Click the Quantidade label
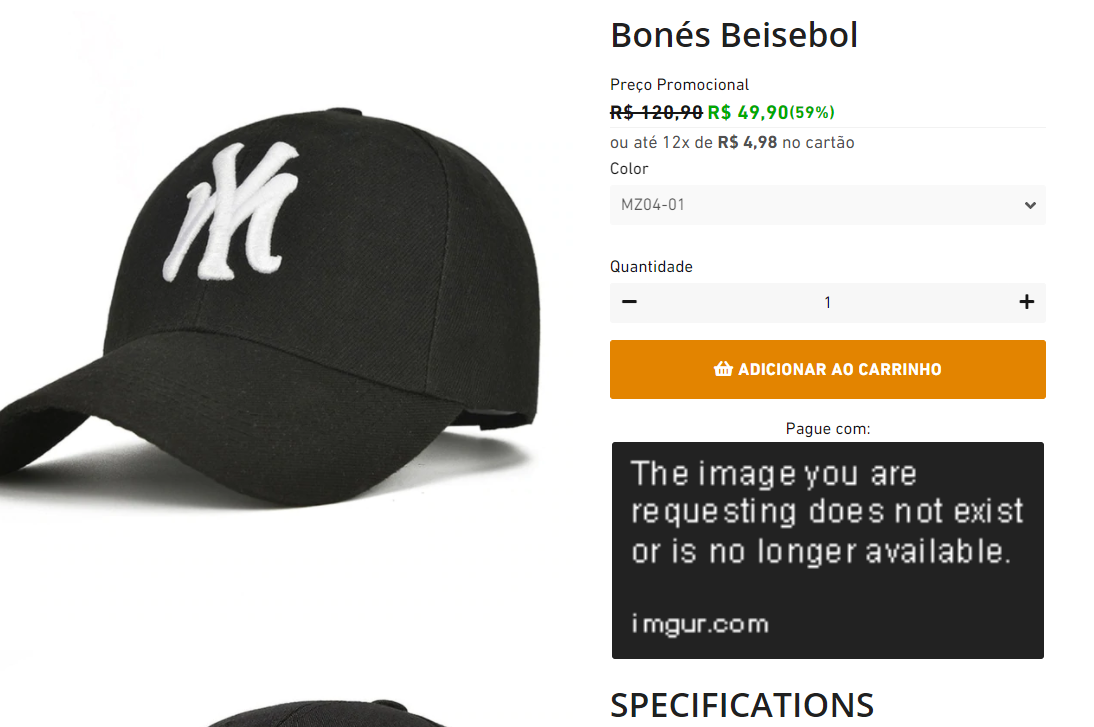 click(651, 266)
